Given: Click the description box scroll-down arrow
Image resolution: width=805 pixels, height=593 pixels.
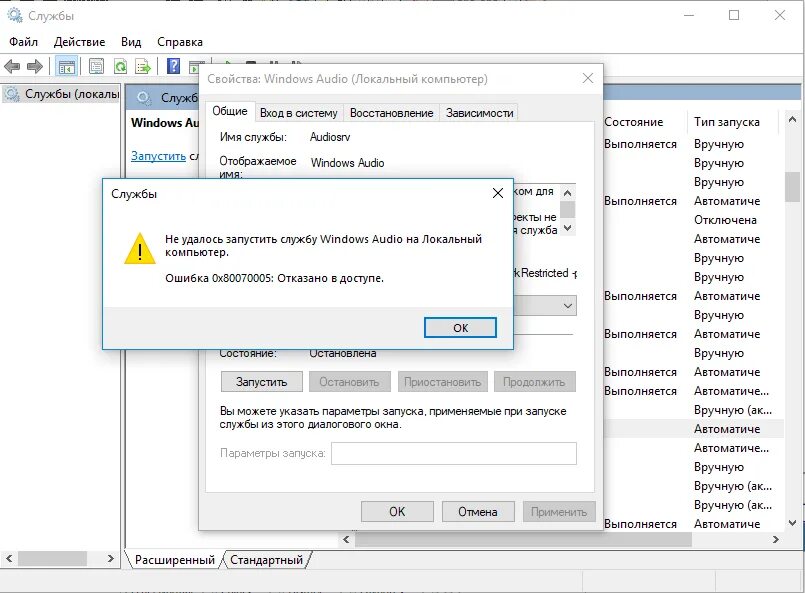Looking at the screenshot, I should pyautogui.click(x=567, y=227).
